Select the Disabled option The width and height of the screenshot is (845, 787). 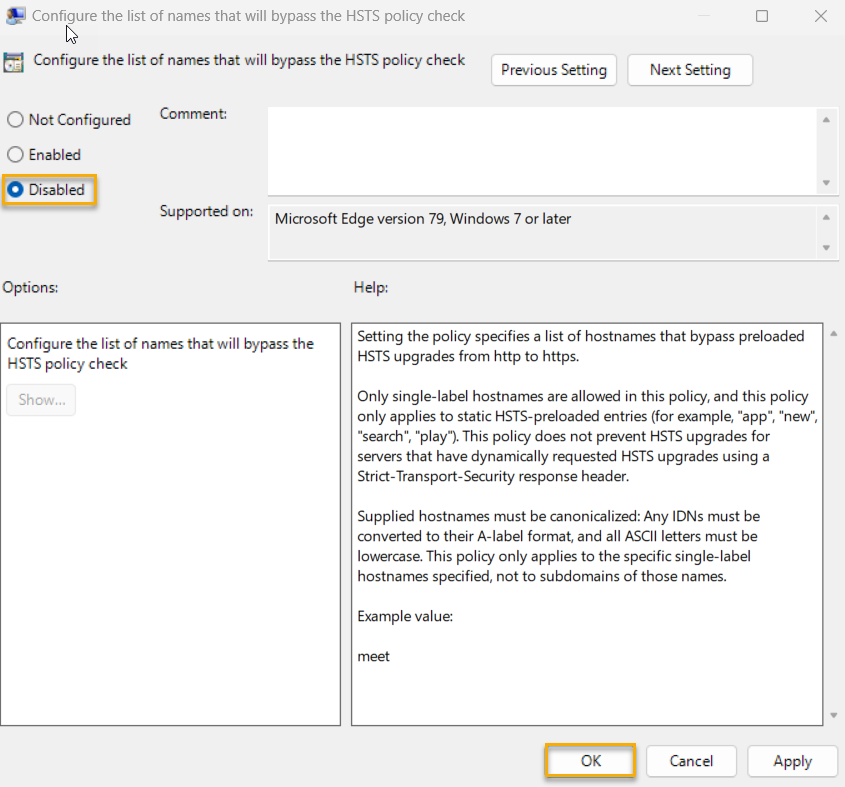point(15,189)
